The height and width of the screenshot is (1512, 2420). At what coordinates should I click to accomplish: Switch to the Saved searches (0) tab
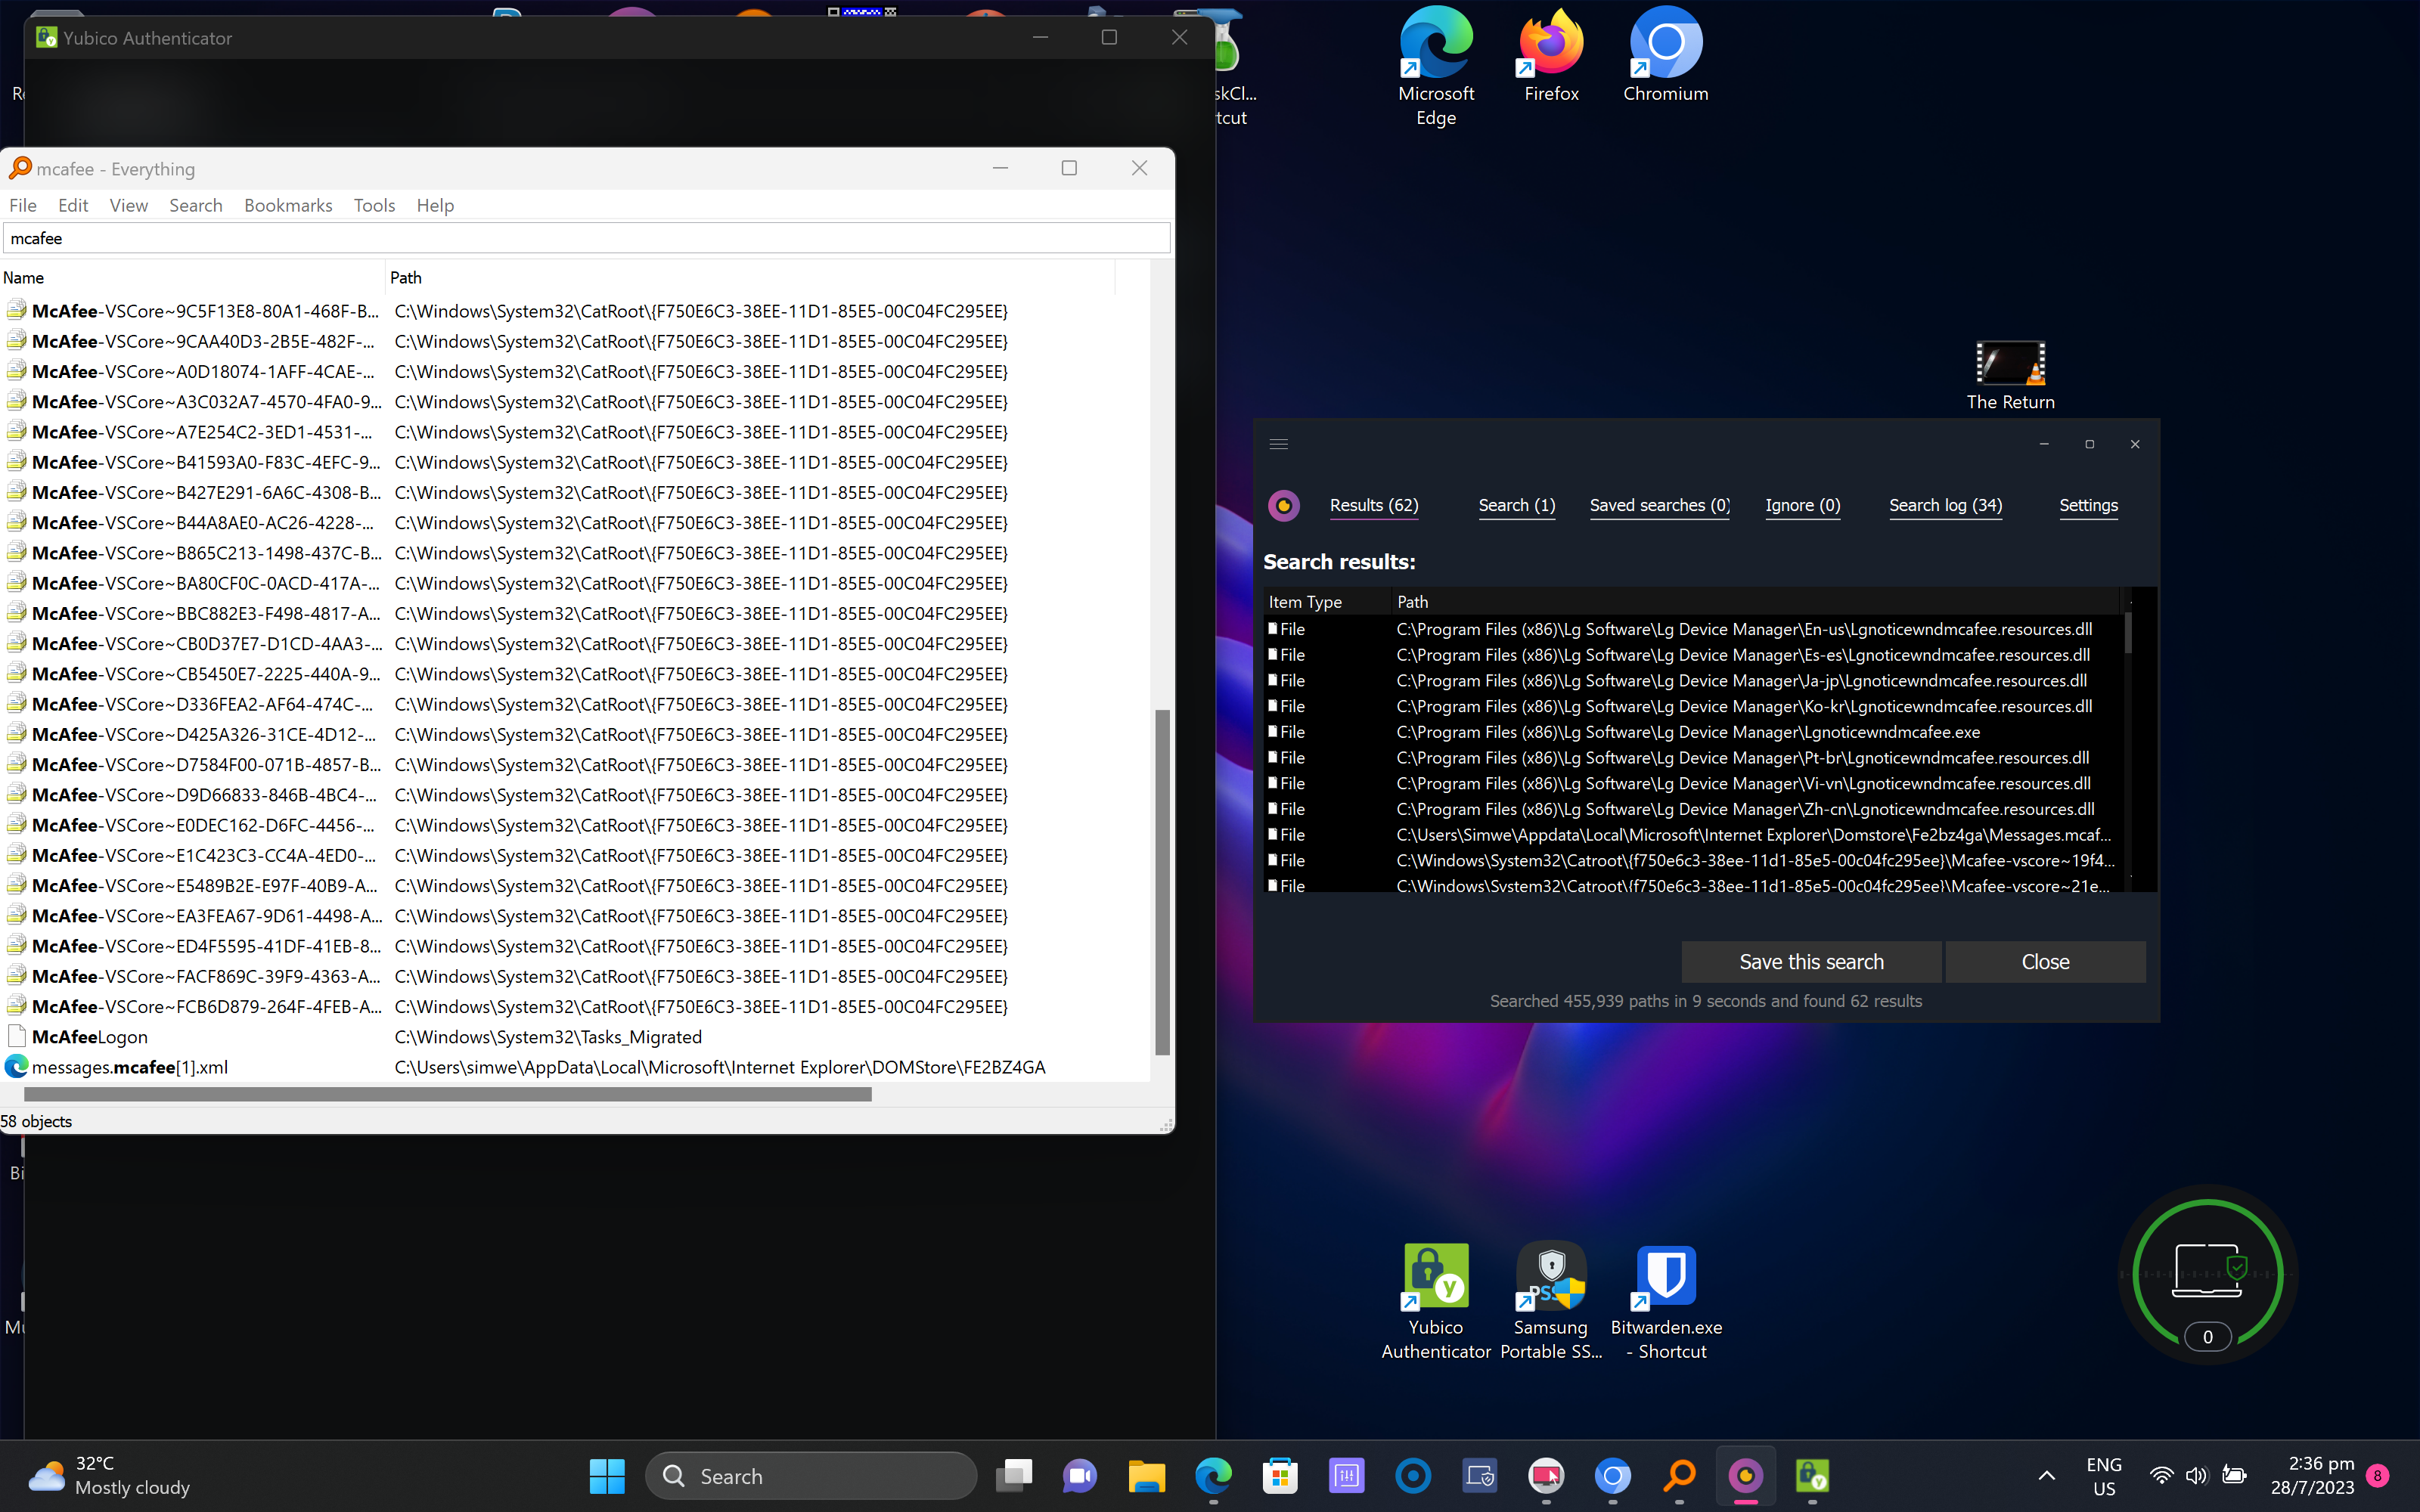pyautogui.click(x=1659, y=505)
